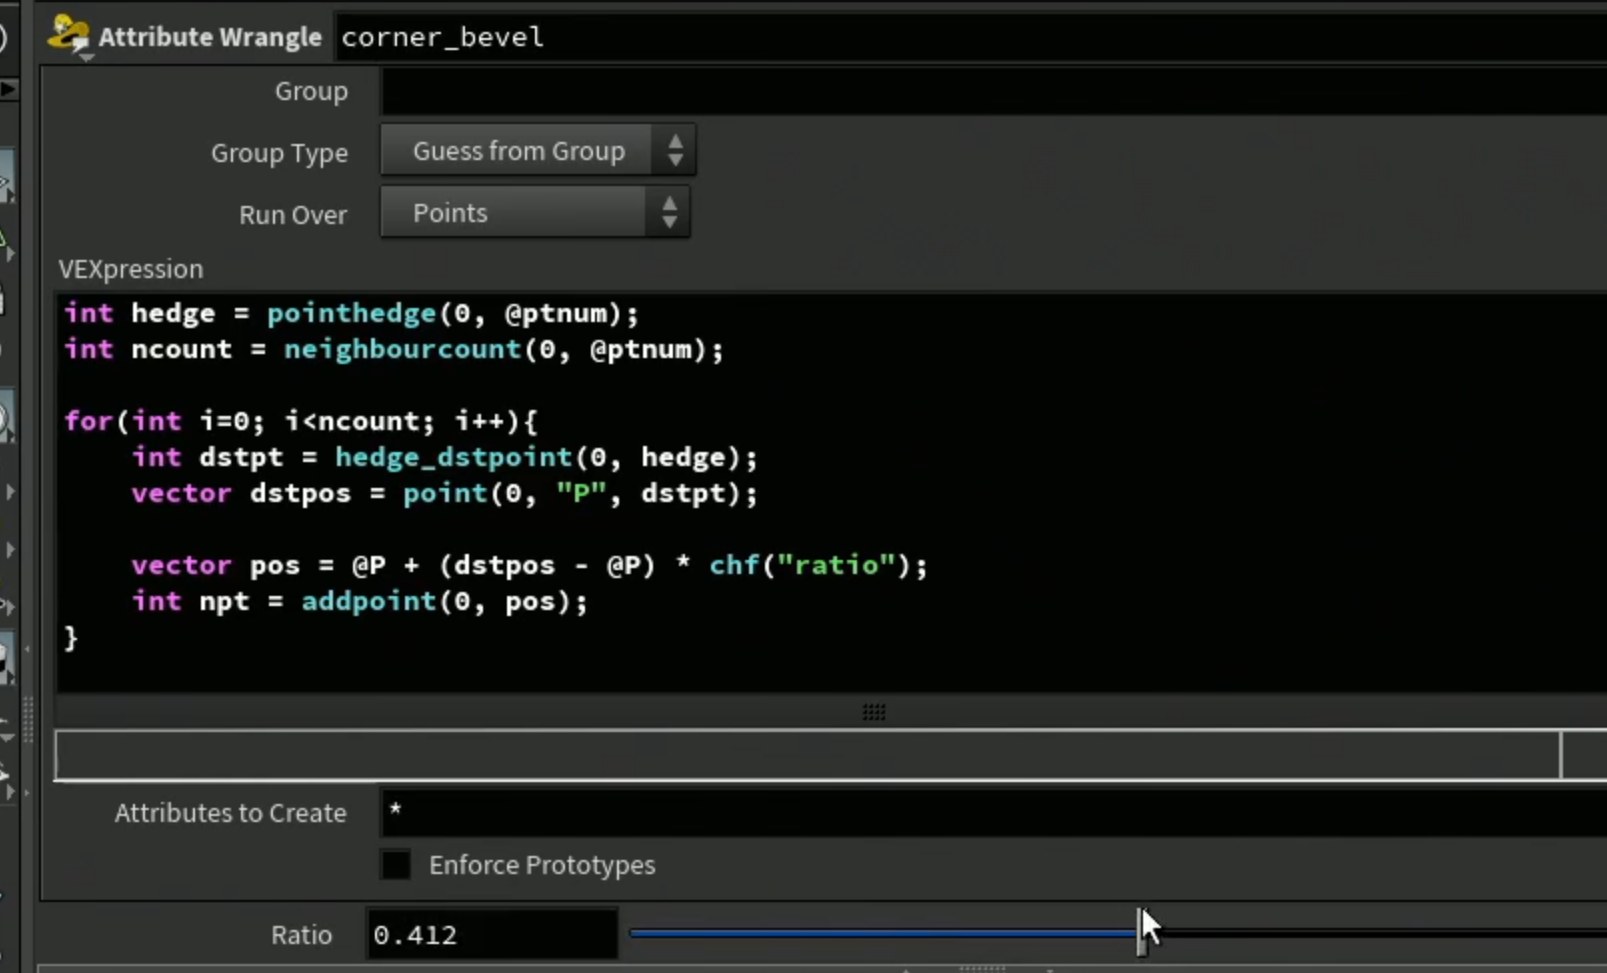Click the Ratio value field
This screenshot has height=973, width=1607.
[x=492, y=935]
